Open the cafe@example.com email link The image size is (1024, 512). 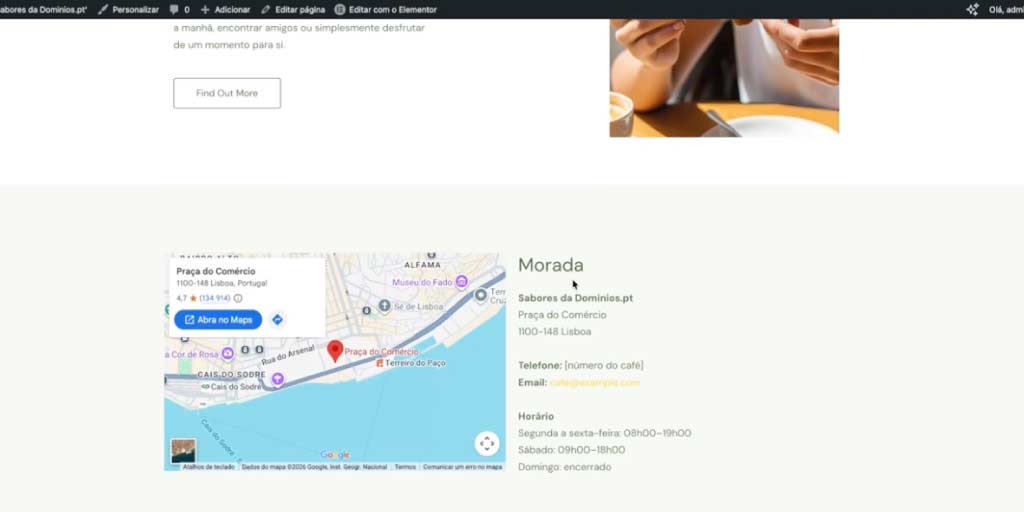(x=595, y=383)
